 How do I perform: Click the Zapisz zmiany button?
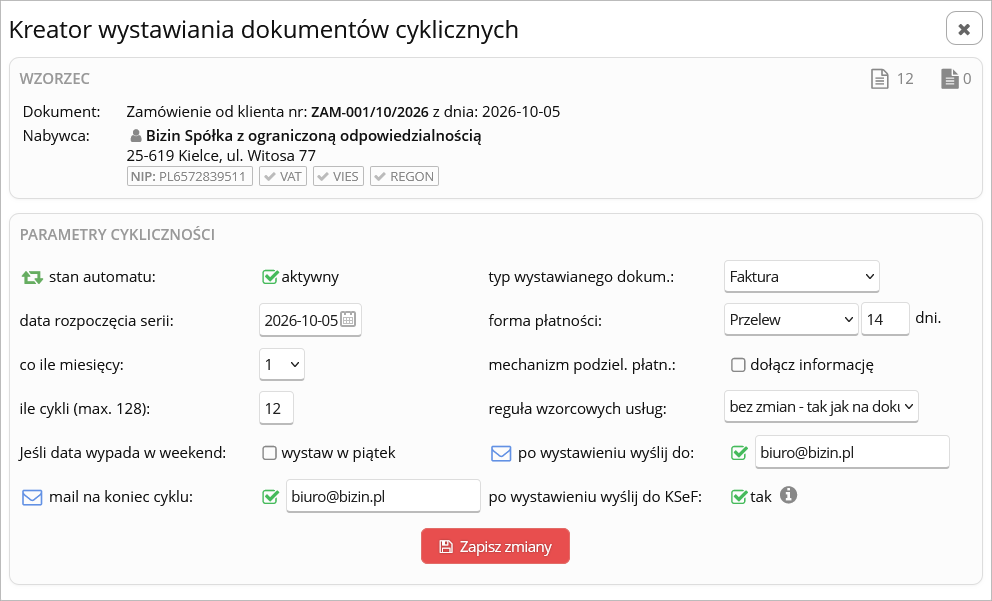tap(495, 546)
